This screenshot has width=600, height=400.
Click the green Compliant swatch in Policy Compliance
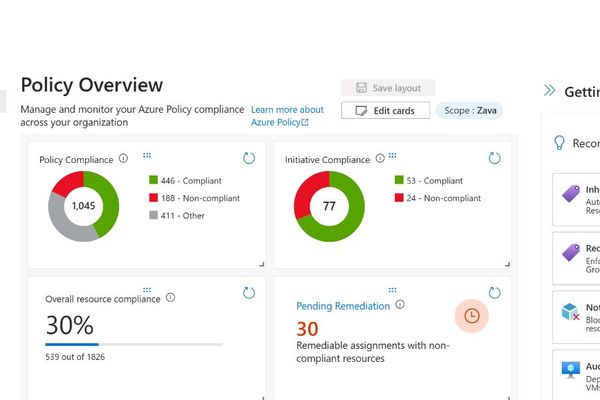[153, 180]
